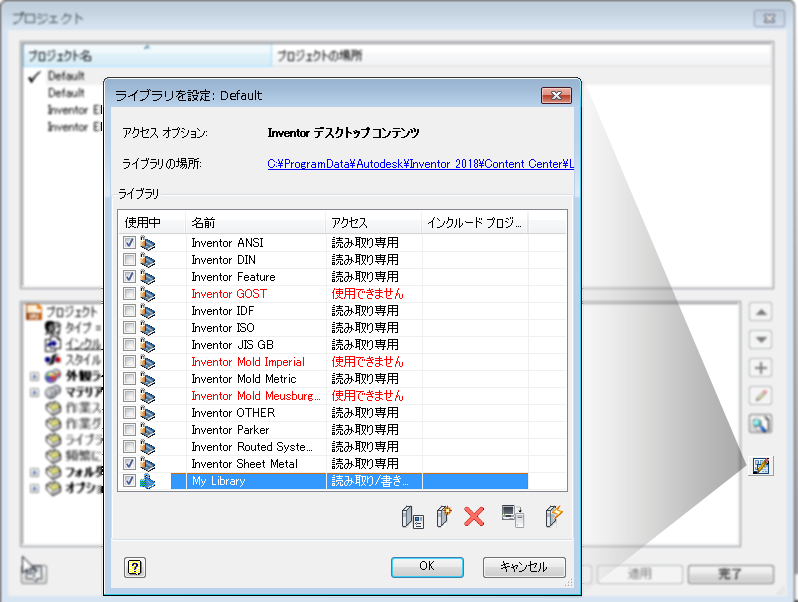Click the create library icon
798x602 pixels.
(x=444, y=516)
